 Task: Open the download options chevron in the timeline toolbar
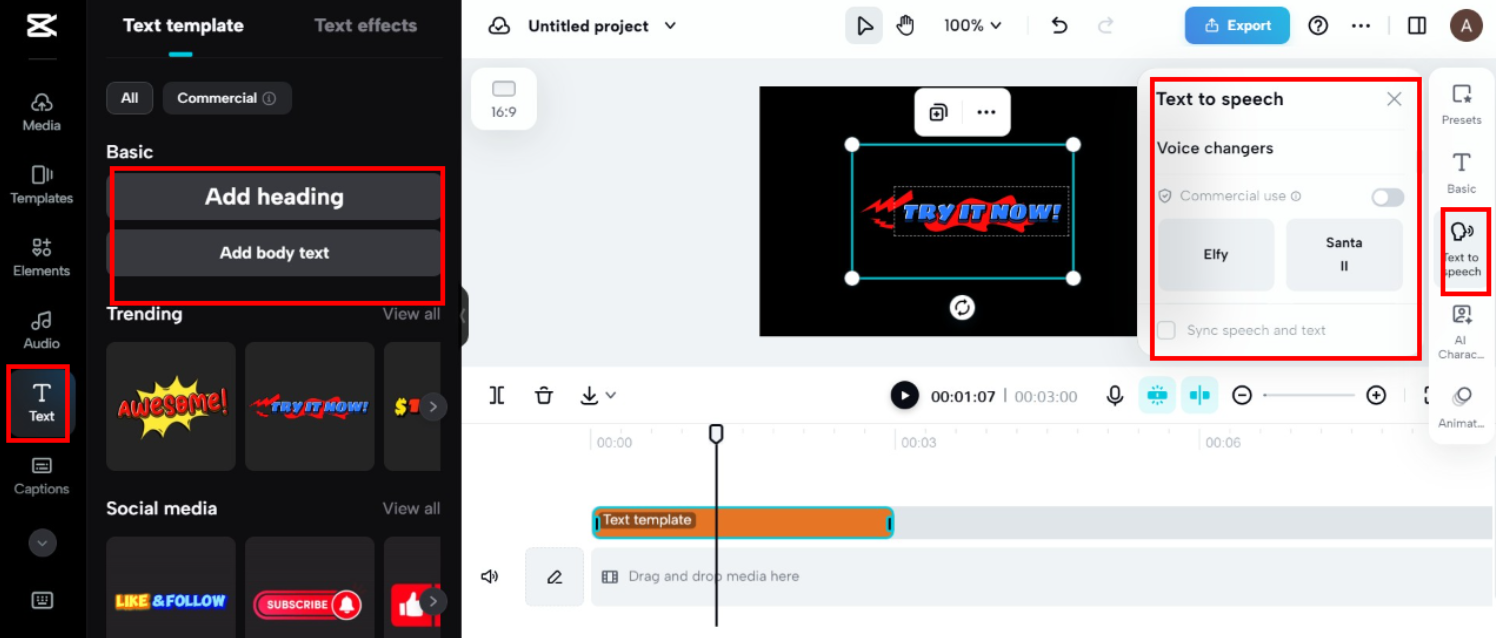(611, 395)
